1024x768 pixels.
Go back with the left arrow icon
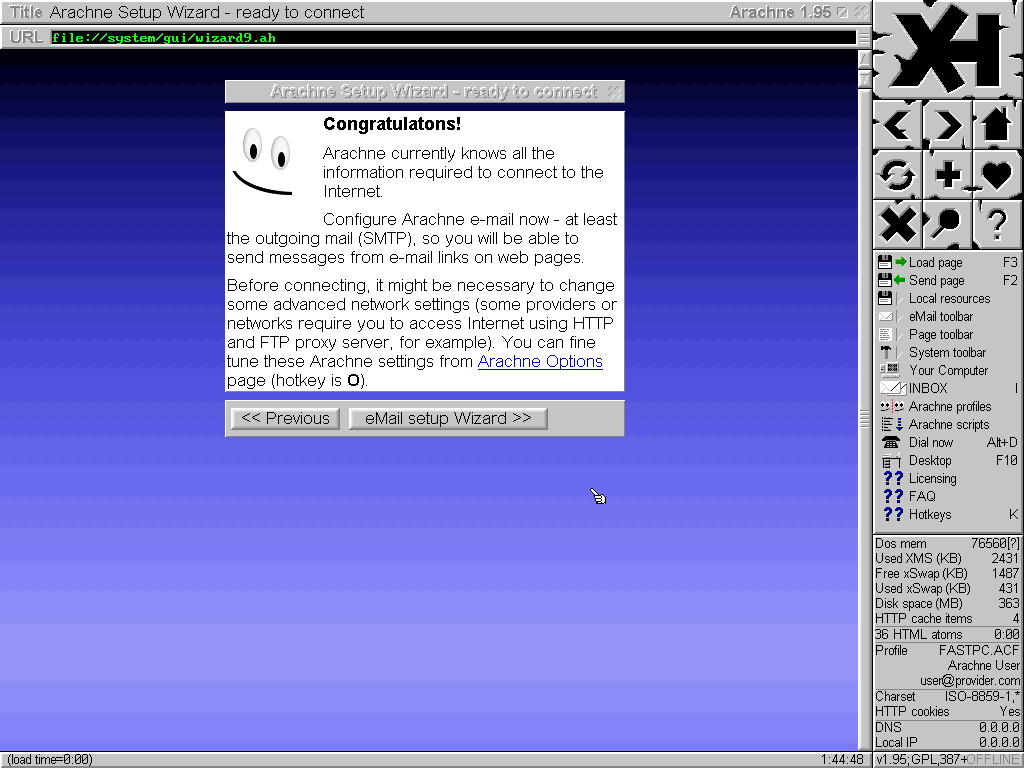pyautogui.click(x=898, y=124)
